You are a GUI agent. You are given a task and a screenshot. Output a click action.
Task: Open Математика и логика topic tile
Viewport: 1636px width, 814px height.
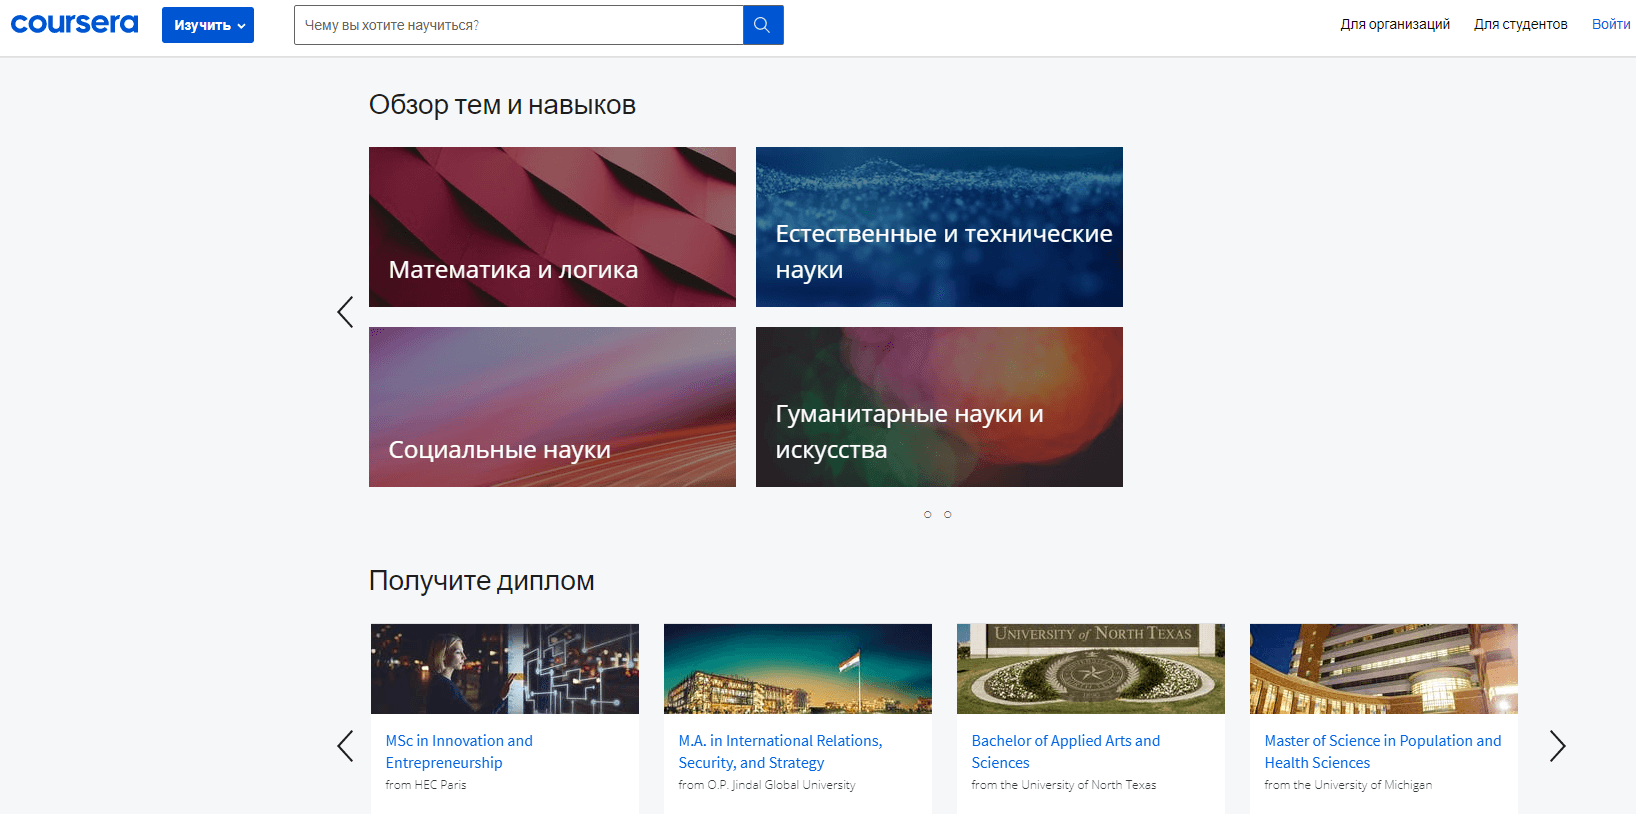tap(552, 227)
